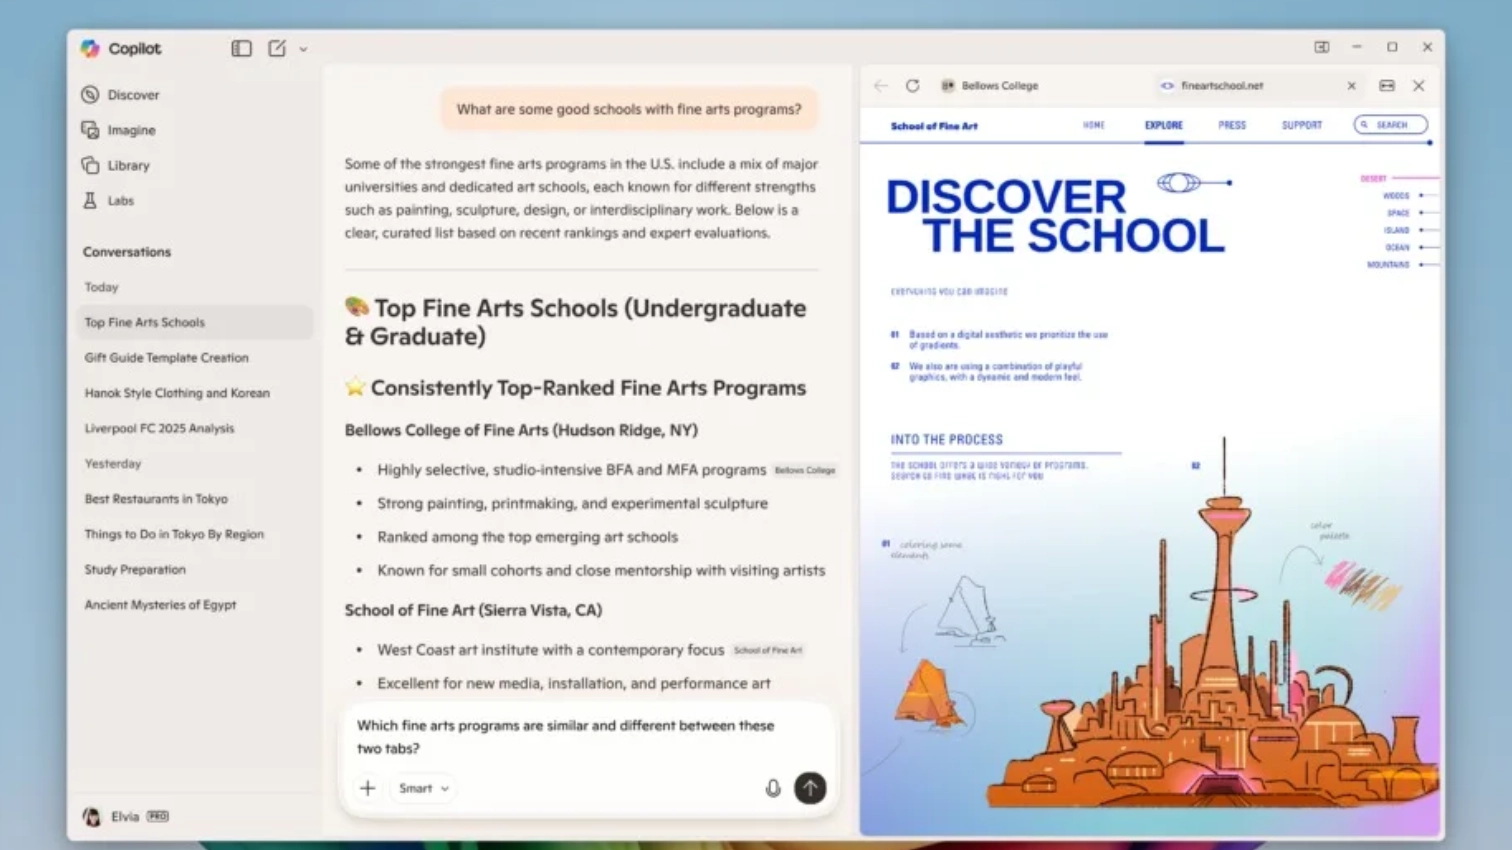
Task: Click the PRO badge beside Elvia
Action: 158,816
